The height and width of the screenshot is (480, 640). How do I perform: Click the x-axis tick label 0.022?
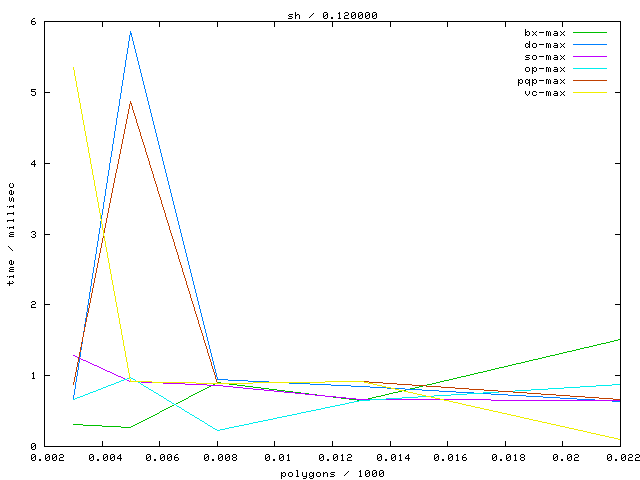(x=620, y=457)
